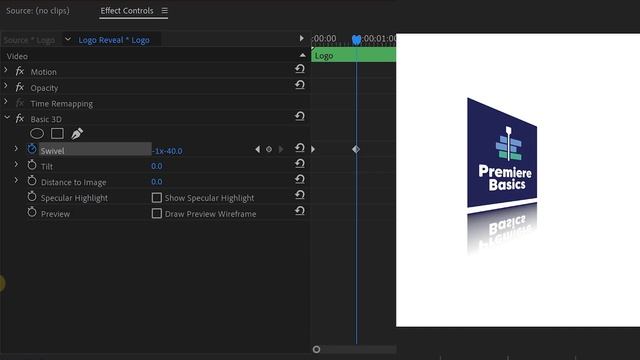The width and height of the screenshot is (640, 360).
Task: Toggle animation stopwatch for Preview
Action: pos(32,213)
